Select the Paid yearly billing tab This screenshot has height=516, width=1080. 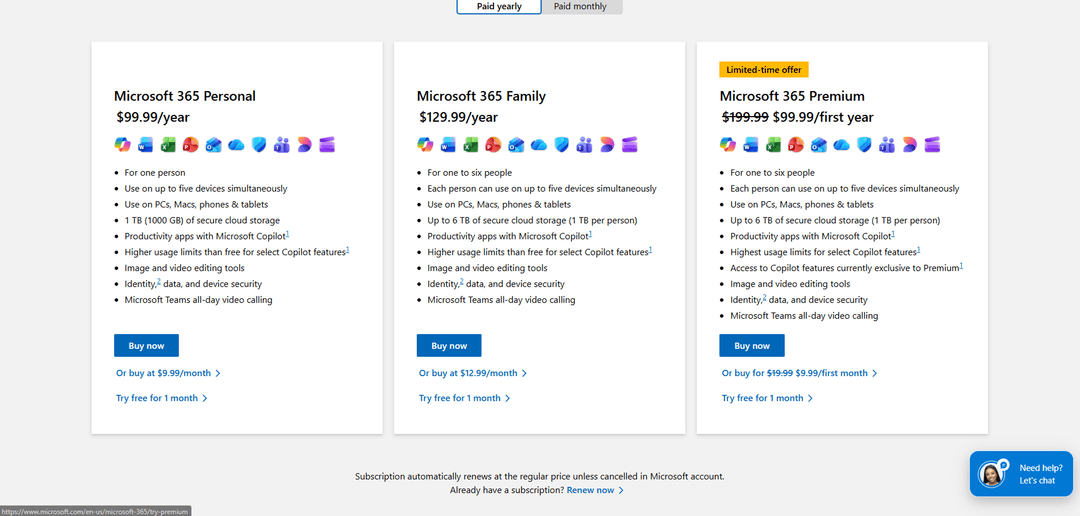point(499,6)
